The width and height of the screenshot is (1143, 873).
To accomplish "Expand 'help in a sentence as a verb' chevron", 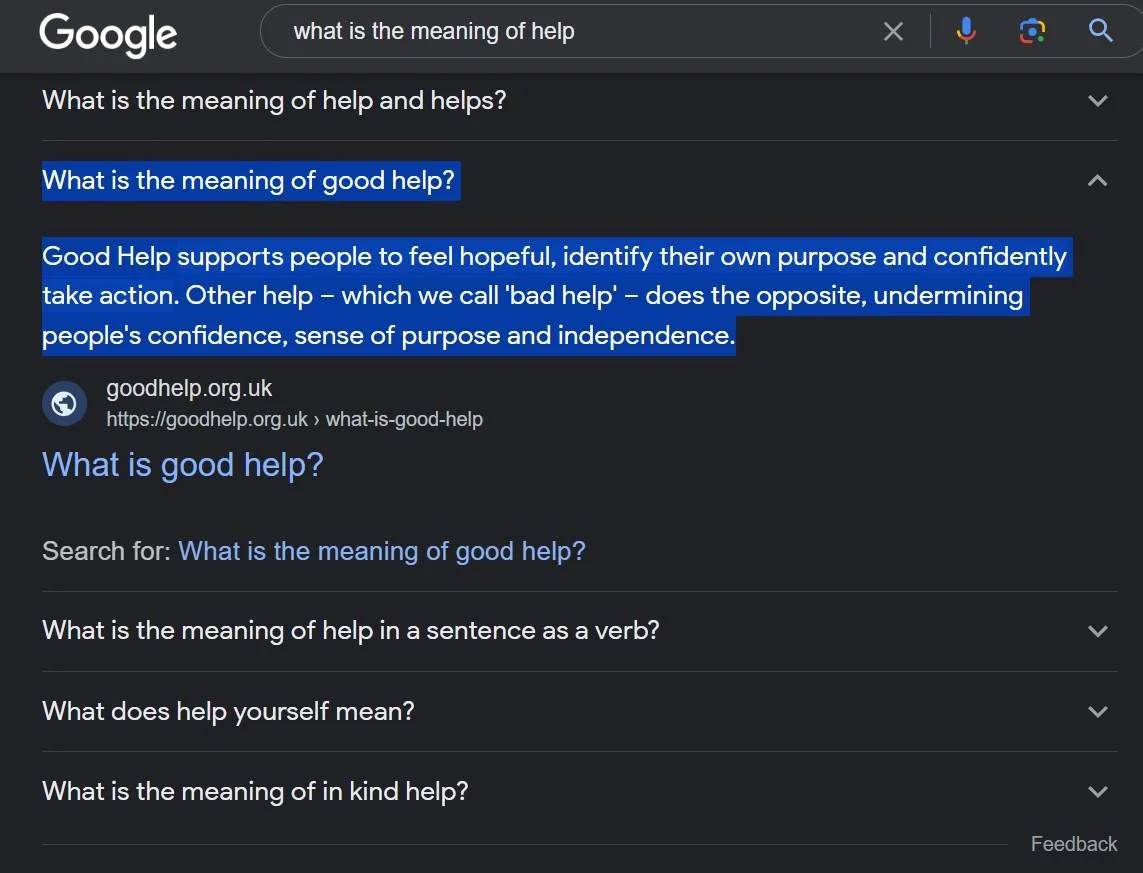I will click(x=1098, y=631).
